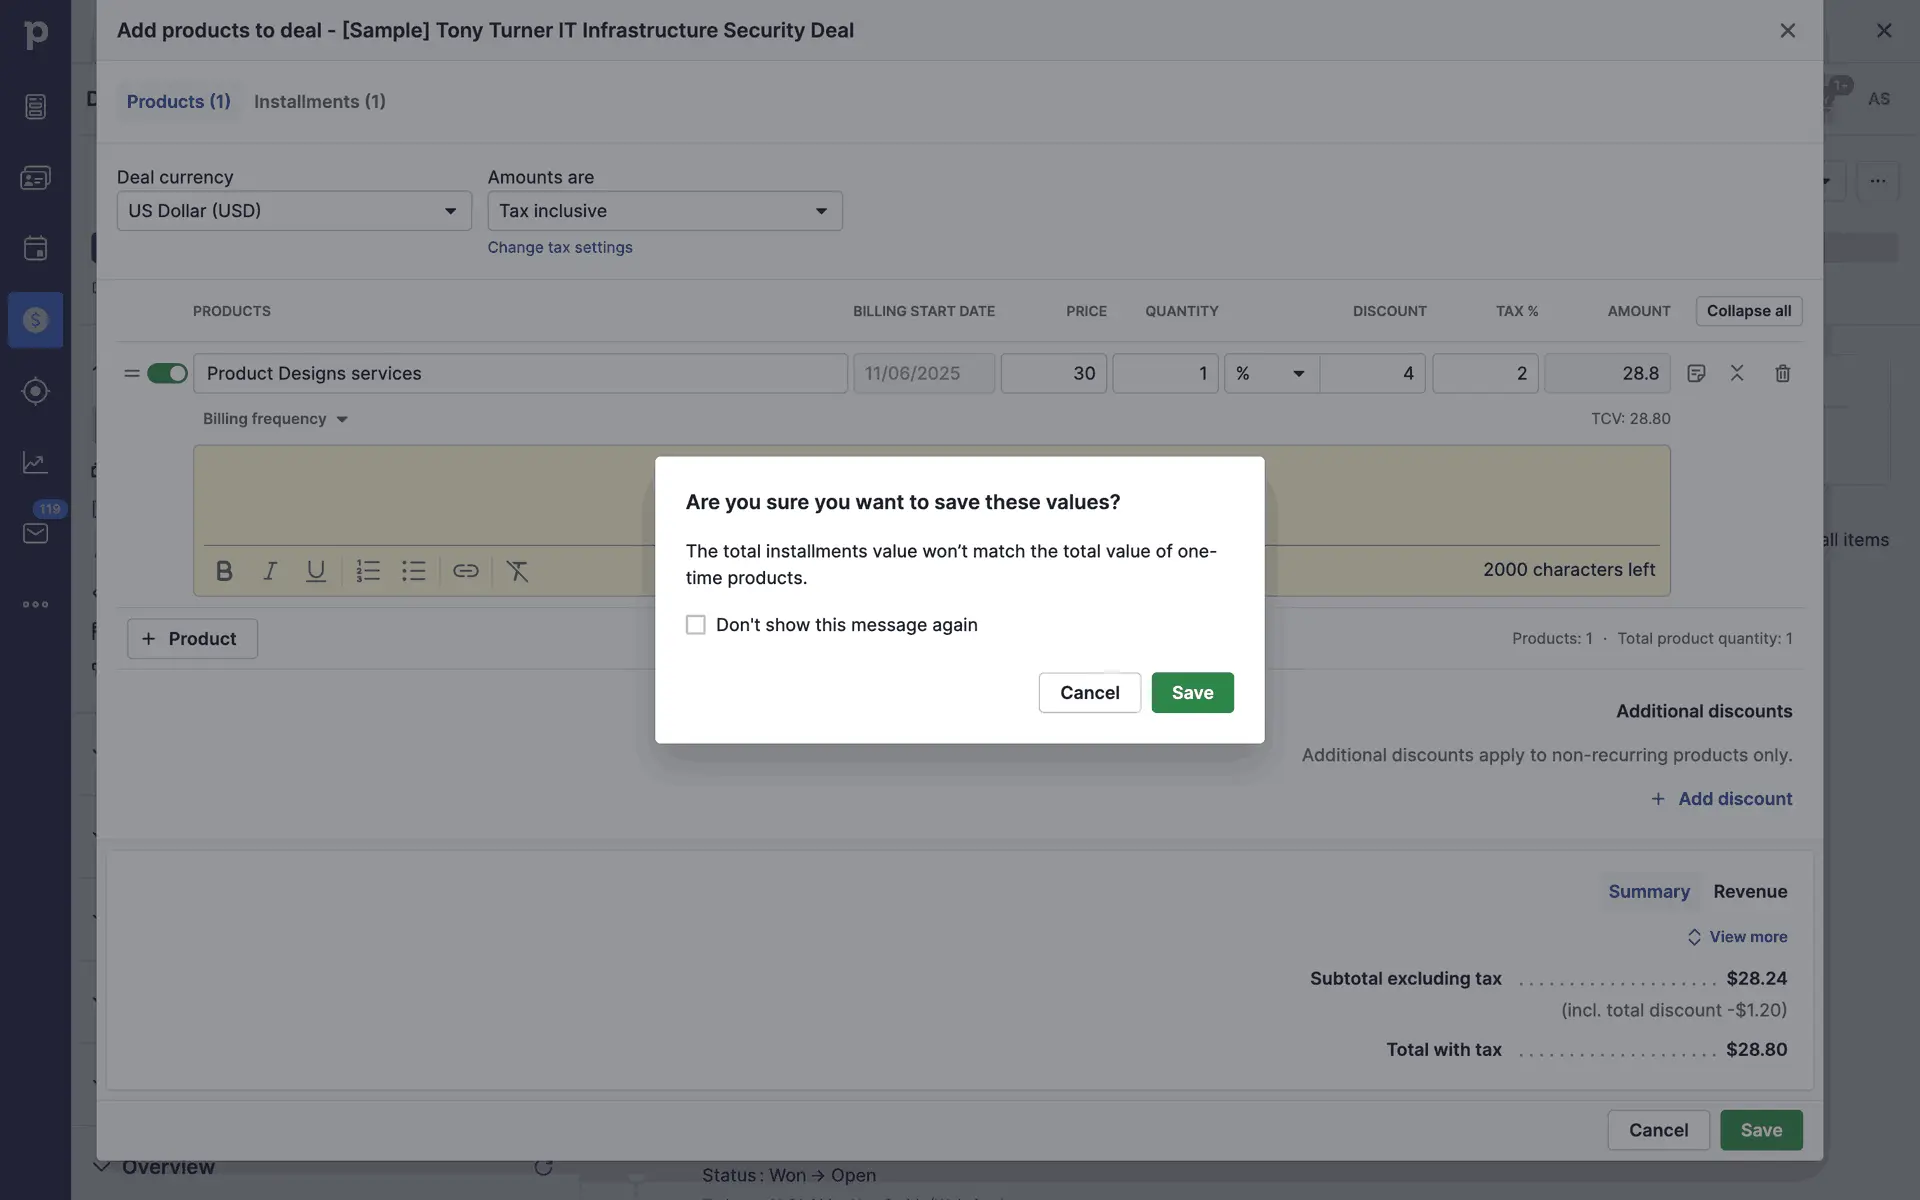Click the insert link icon

point(465,571)
